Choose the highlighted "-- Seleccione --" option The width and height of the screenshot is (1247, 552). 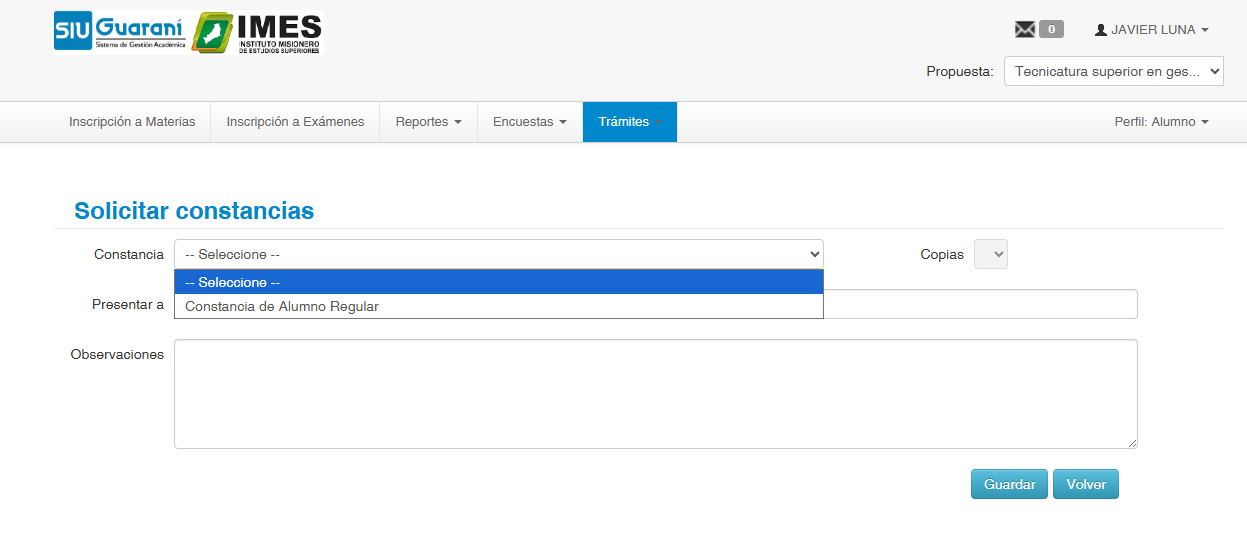click(498, 282)
